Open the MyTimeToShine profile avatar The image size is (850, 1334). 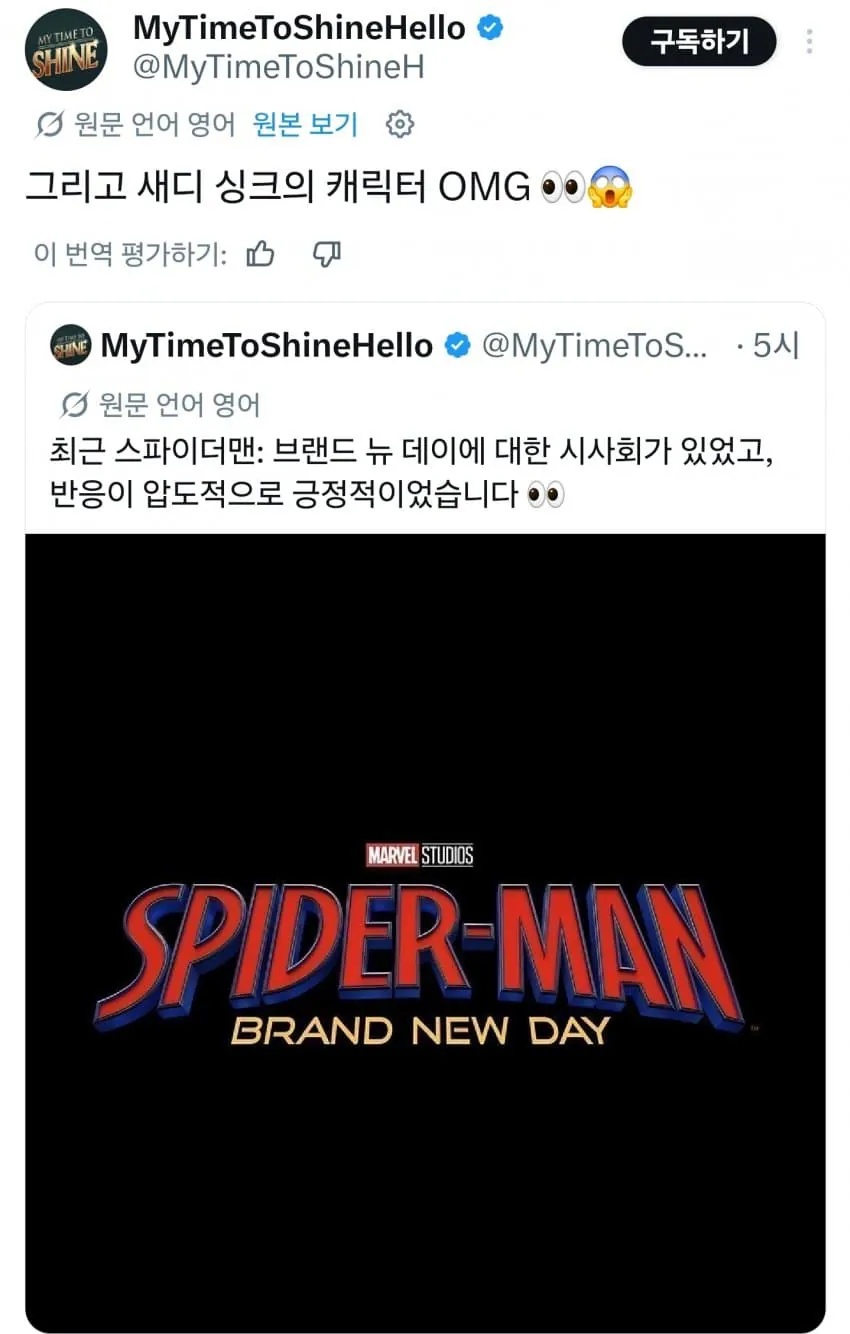click(x=64, y=49)
